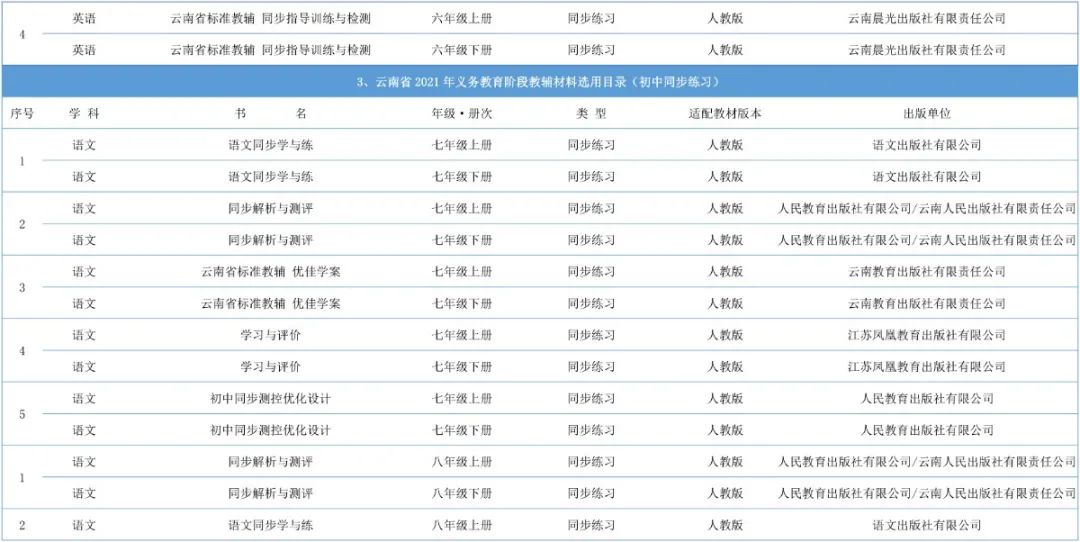
Task: Select serial number 5 beside 初中同步测控优化设计 rows
Action: (22, 415)
